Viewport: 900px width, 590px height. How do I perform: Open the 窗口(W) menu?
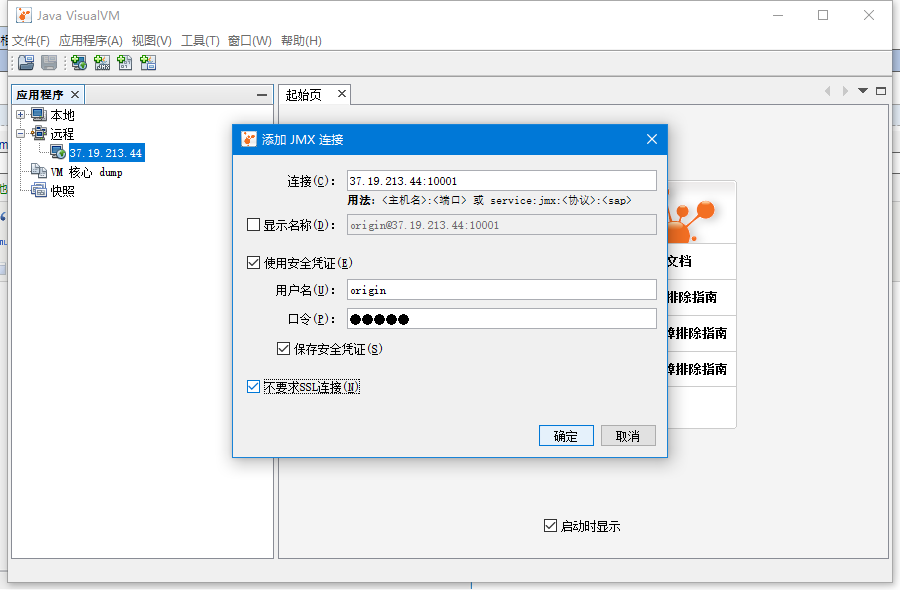[250, 41]
